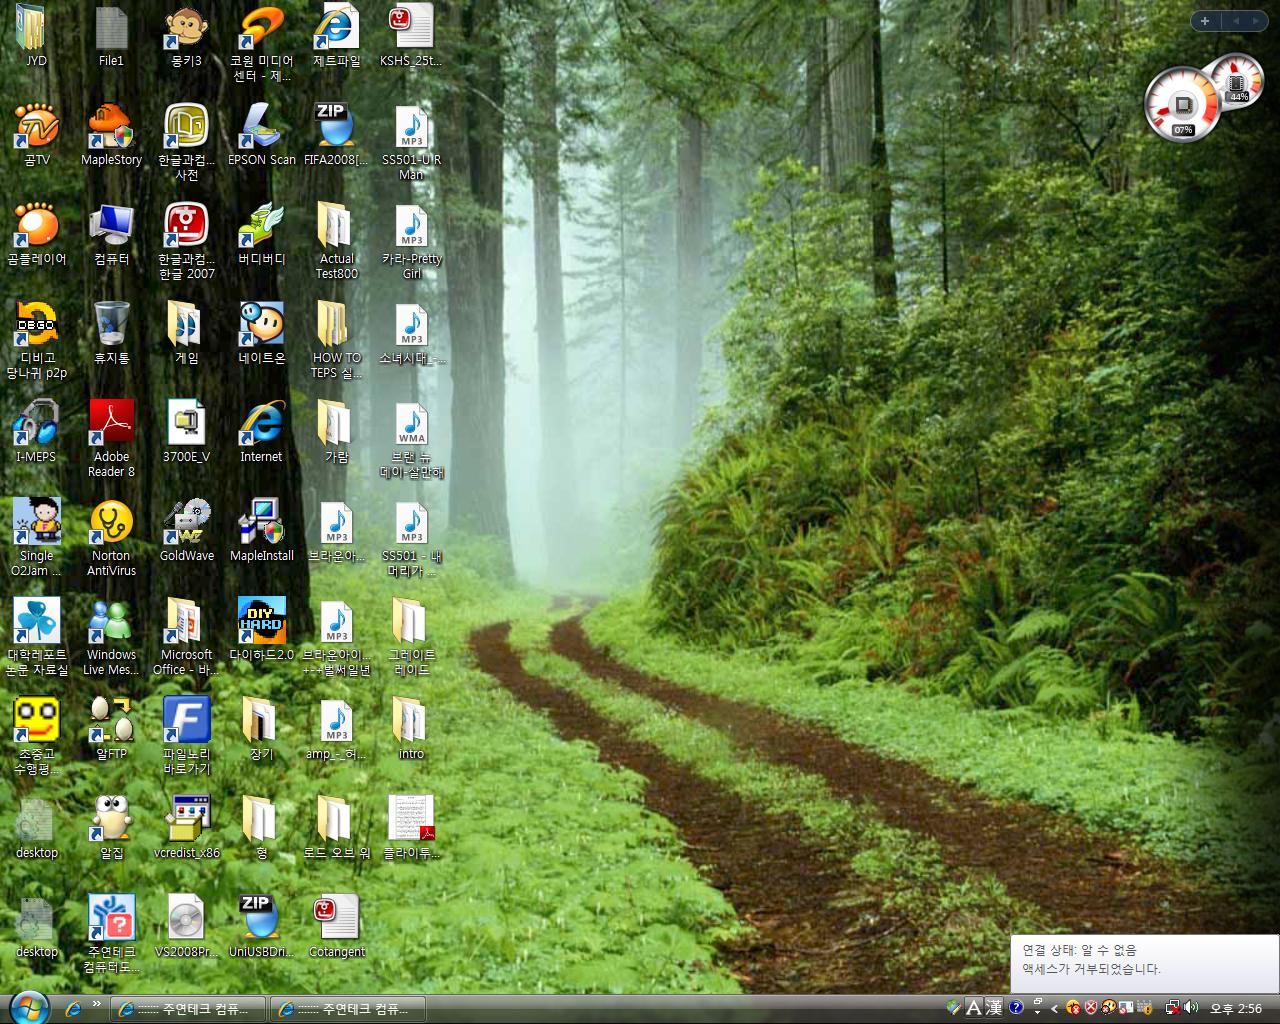Open the 주연테크 컴퓨터도우미 shortcut
The height and width of the screenshot is (1024, 1280).
pos(111,933)
